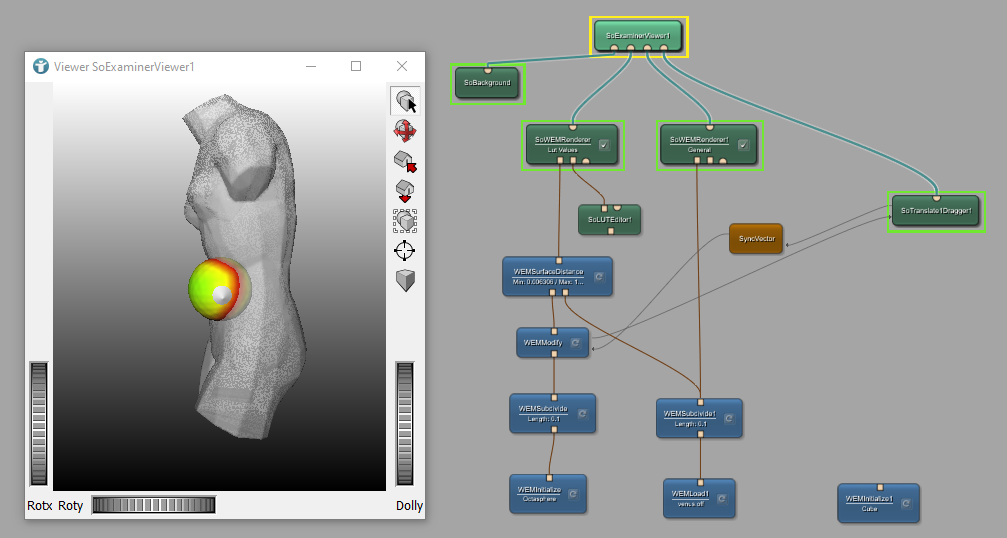This screenshot has height=538, width=1007.
Task: Click the Rotx vertical thumbwheel
Action: pos(39,422)
